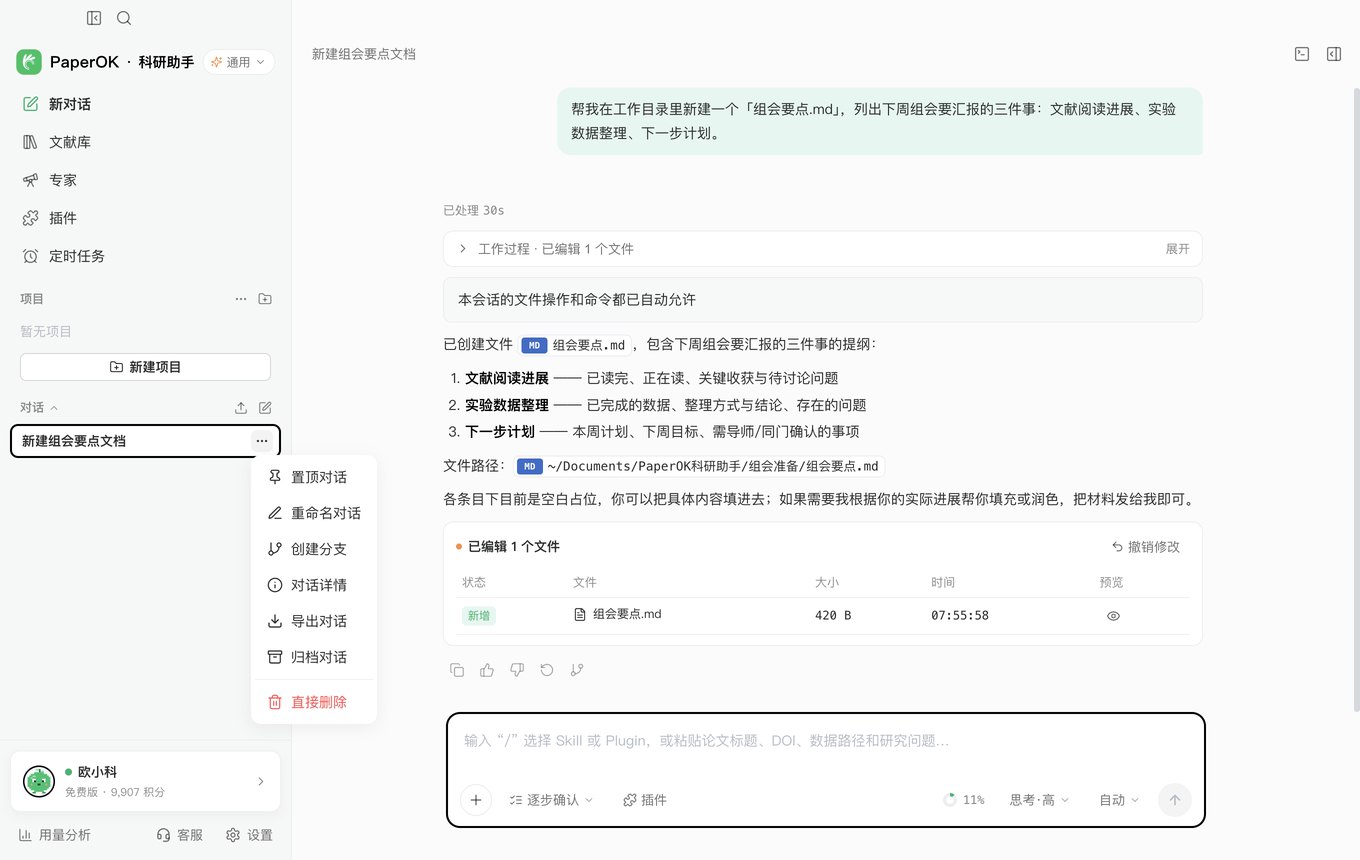
Task: Open the 自动 model dropdown
Action: 1119,800
